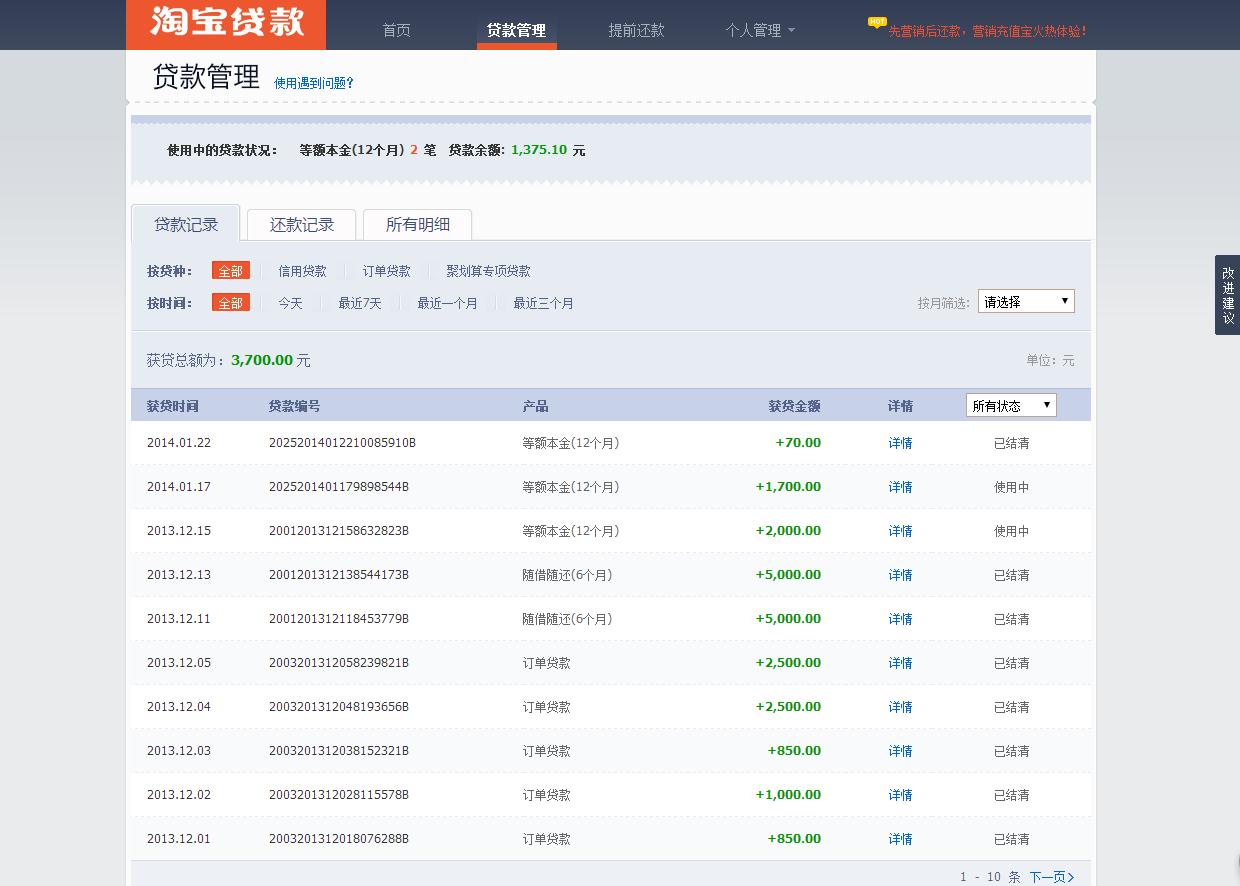Open 提前还款 navigation item
This screenshot has height=886, width=1240.
click(636, 30)
